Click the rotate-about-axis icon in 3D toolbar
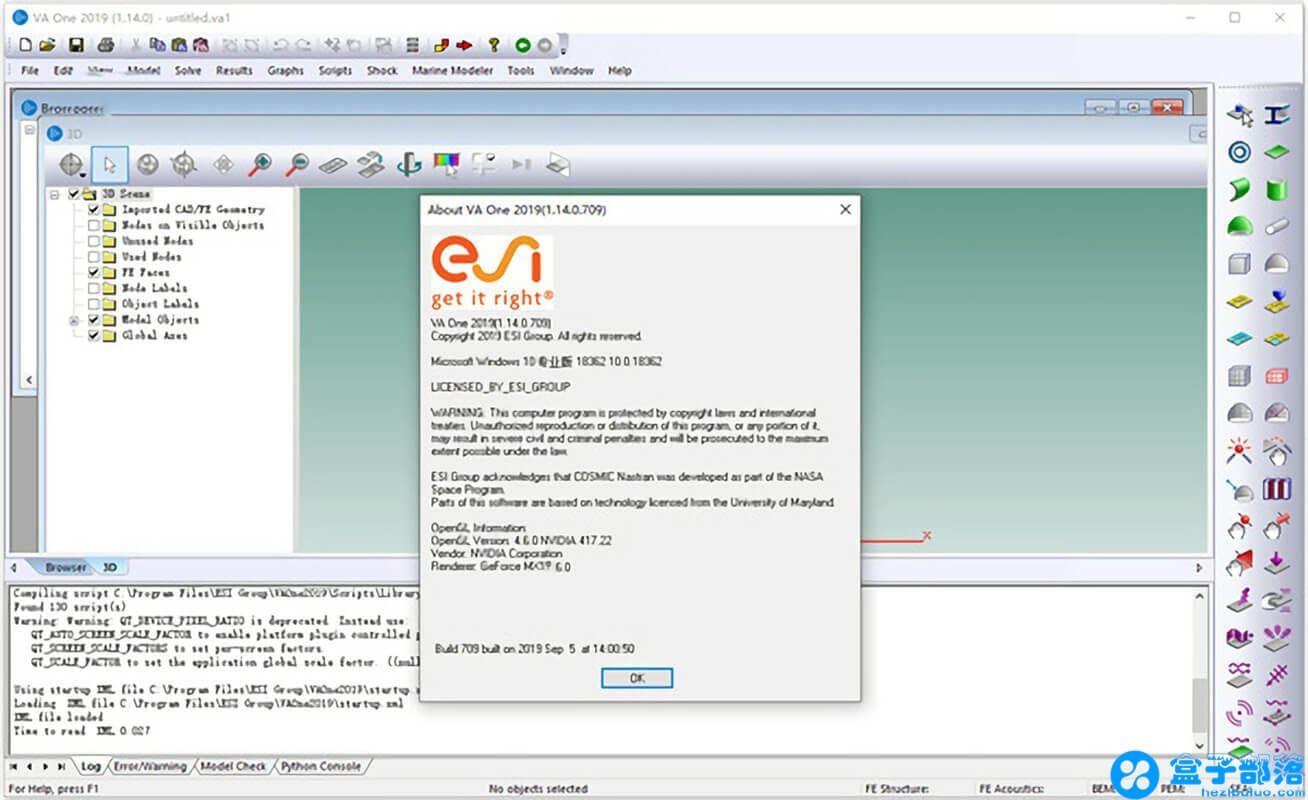1308x800 pixels. [x=408, y=165]
